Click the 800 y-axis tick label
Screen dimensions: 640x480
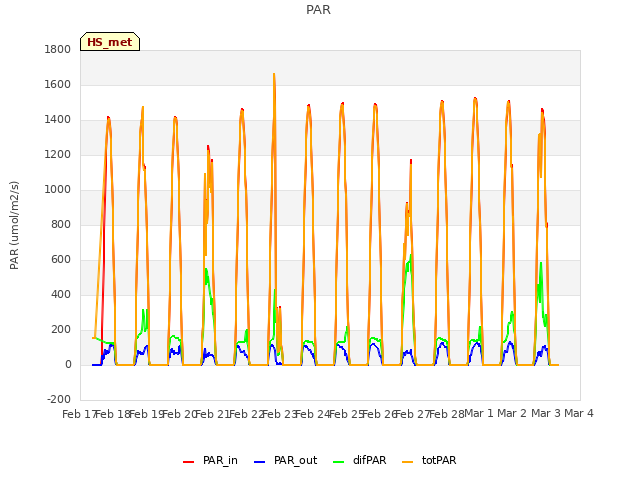(61, 224)
